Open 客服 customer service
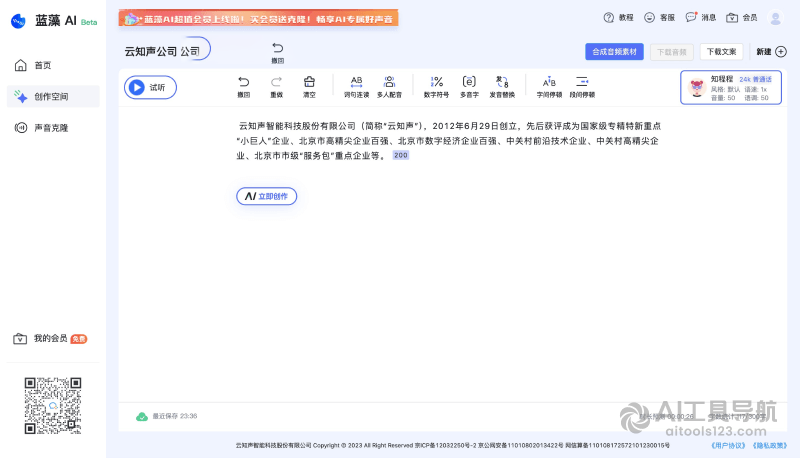The image size is (800, 458). pyautogui.click(x=659, y=17)
